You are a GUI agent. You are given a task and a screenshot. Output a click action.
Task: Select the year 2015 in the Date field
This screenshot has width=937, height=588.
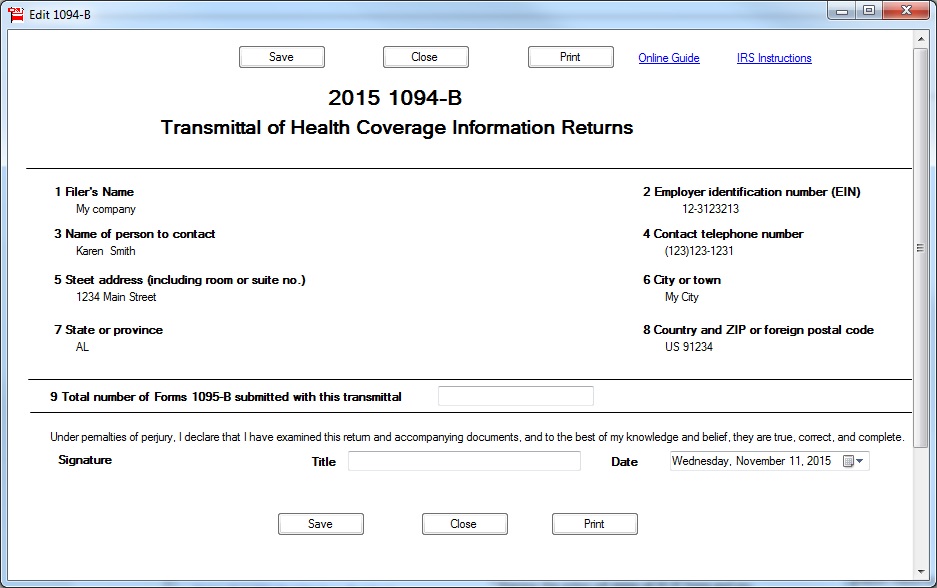(819, 461)
